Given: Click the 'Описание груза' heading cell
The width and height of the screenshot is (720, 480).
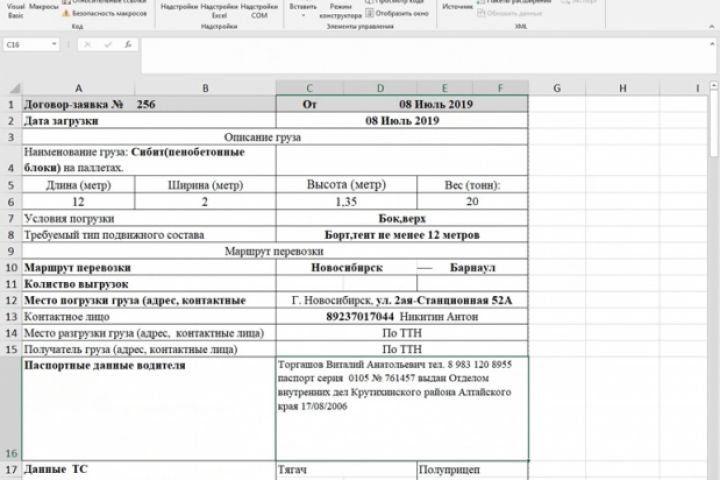Looking at the screenshot, I should tap(275, 137).
